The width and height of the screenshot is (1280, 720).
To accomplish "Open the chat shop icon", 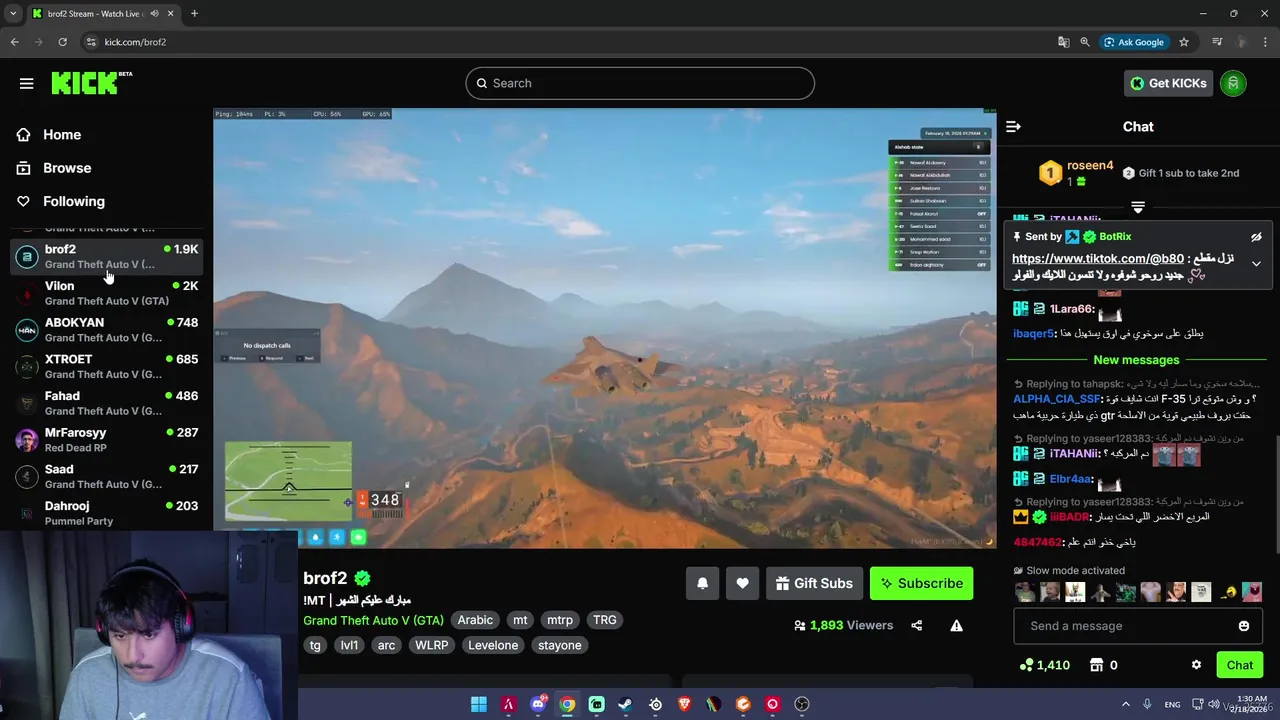I will pyautogui.click(x=1097, y=665).
